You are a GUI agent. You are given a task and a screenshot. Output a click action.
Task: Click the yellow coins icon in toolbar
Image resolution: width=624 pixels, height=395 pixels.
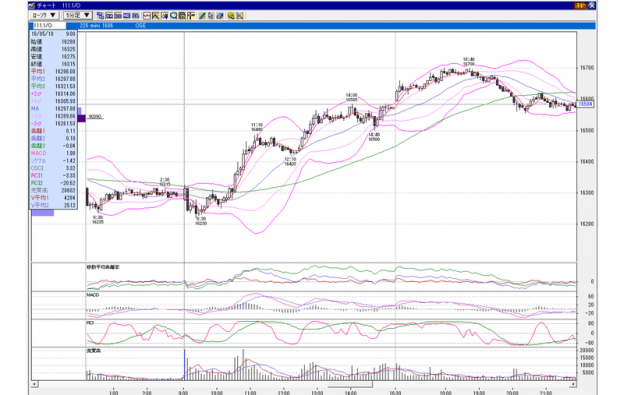point(231,16)
